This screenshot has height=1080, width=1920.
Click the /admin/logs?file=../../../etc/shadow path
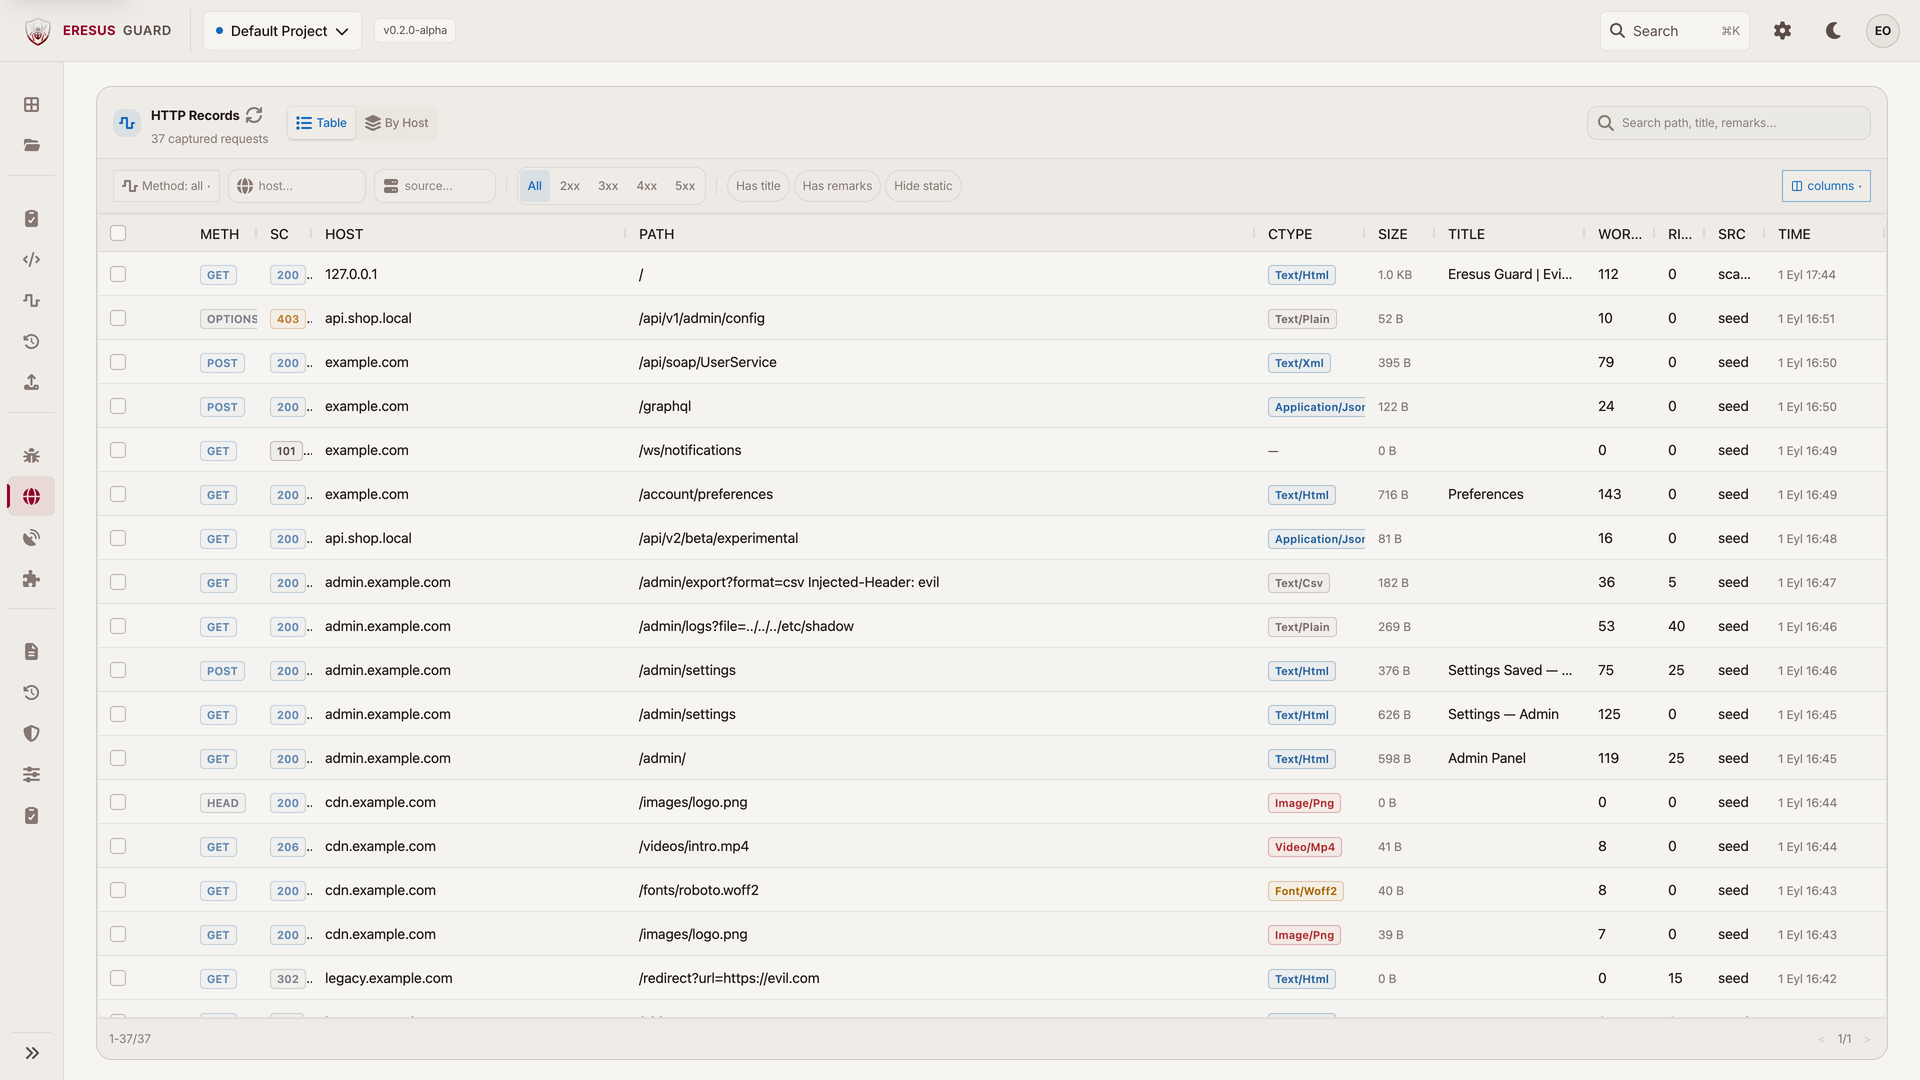click(746, 626)
